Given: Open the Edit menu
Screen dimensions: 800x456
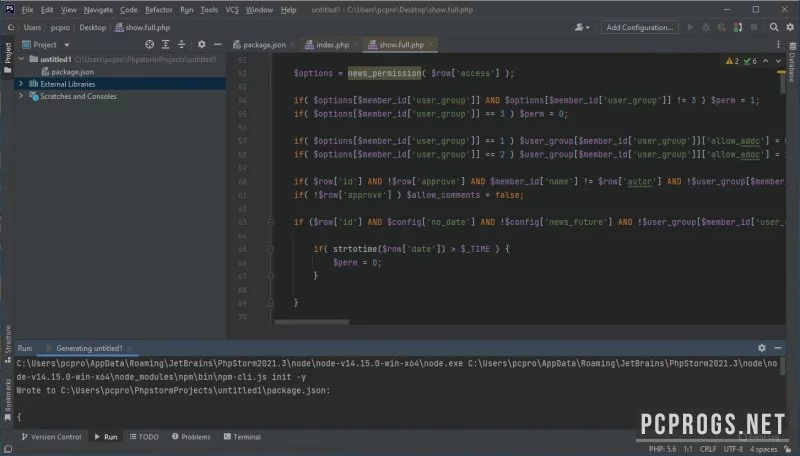Looking at the screenshot, I should tap(47, 10).
